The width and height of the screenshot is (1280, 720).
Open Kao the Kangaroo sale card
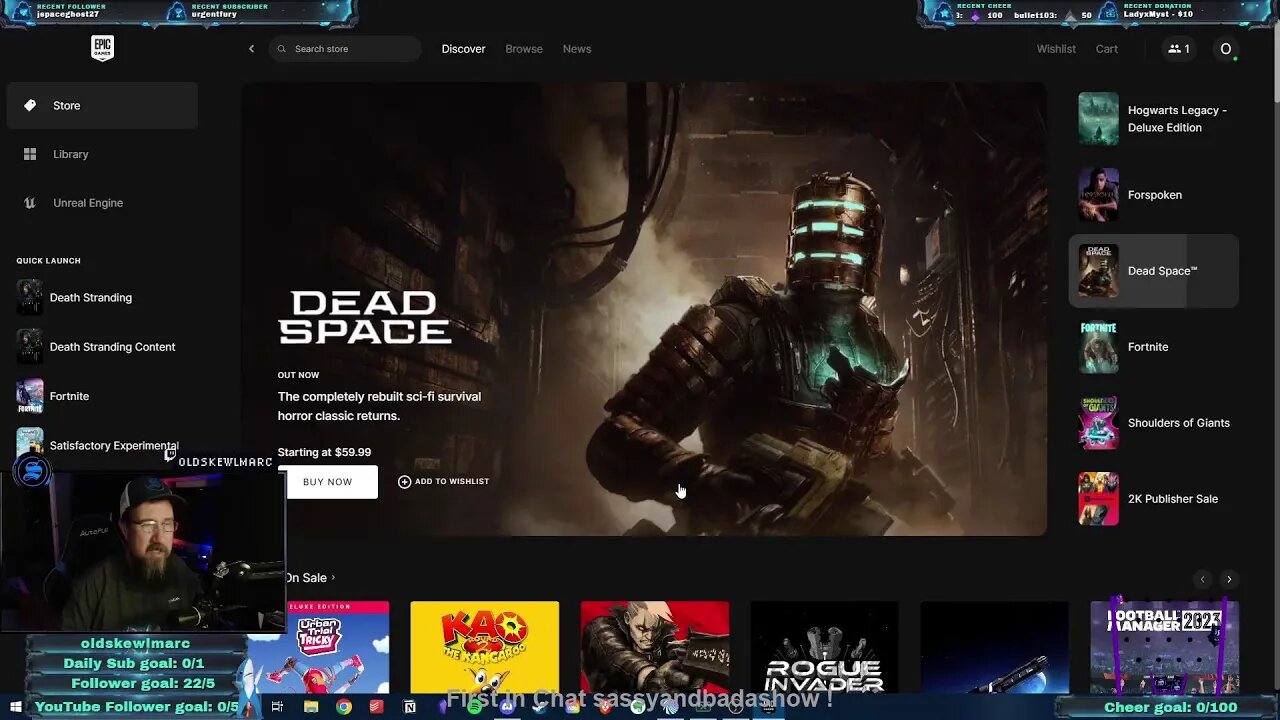click(485, 647)
